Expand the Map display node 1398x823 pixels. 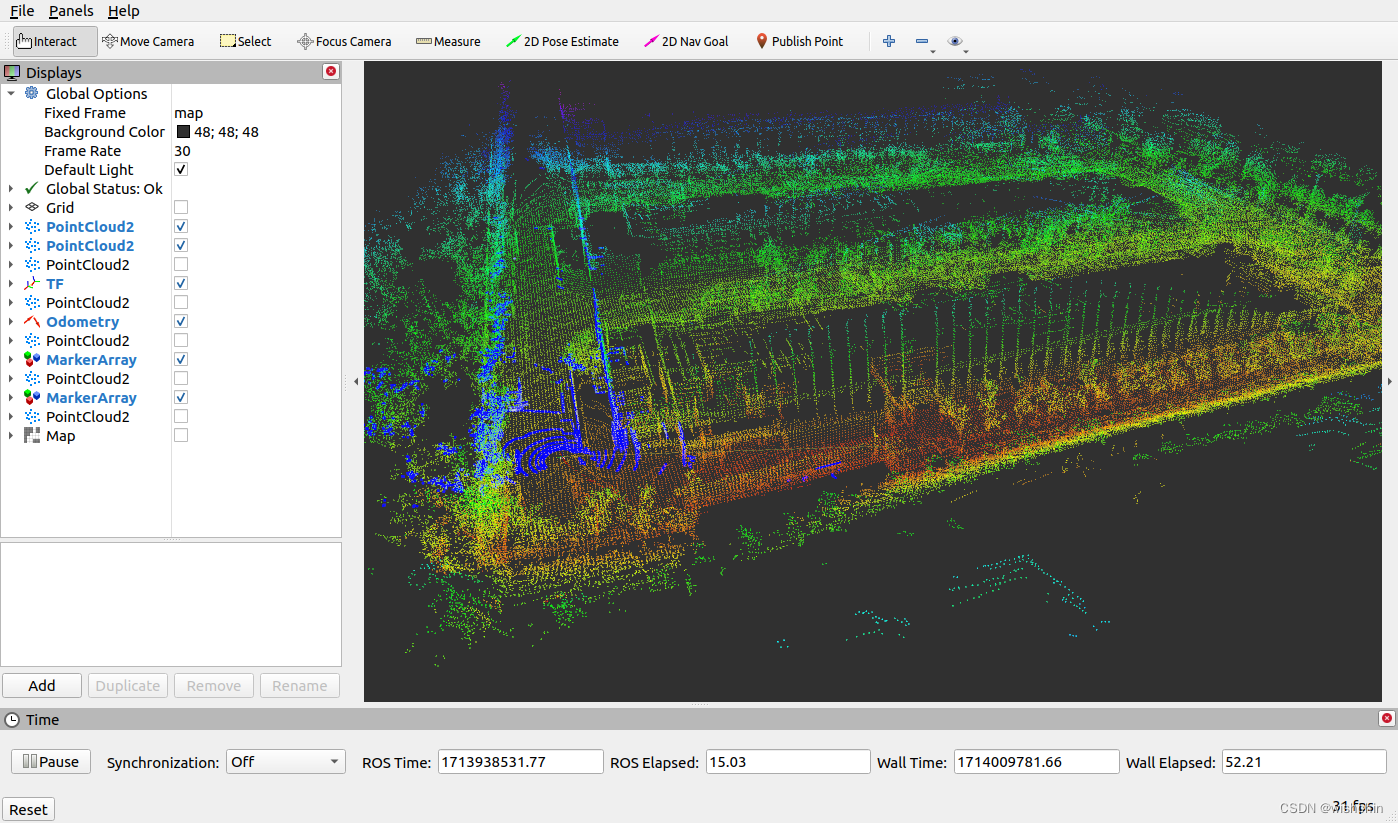(x=11, y=435)
